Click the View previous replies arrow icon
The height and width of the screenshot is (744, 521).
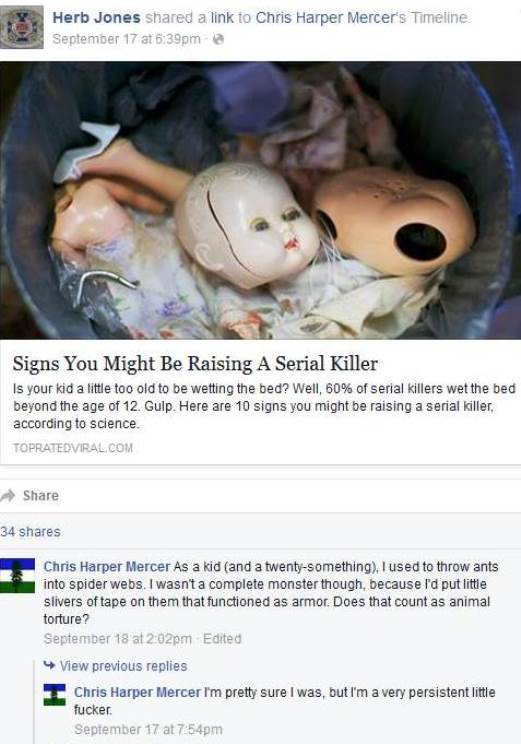click(x=49, y=665)
